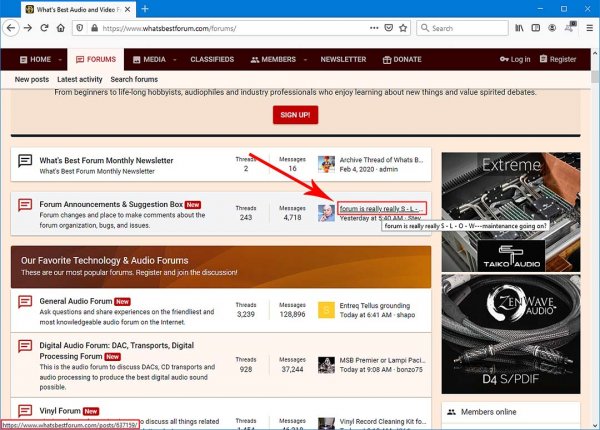
Task: Open a new tab with plus button
Action: tap(145, 9)
